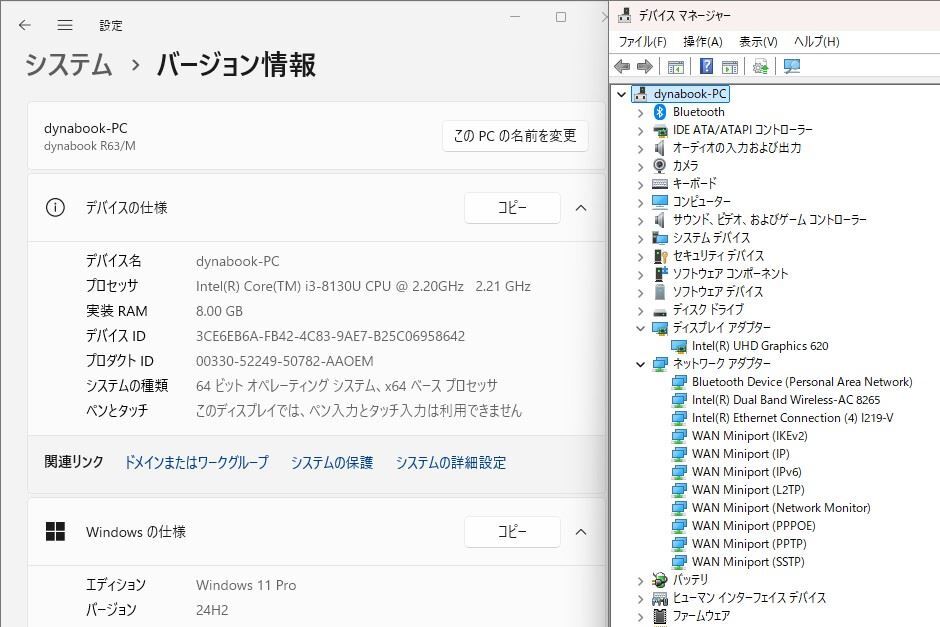Viewport: 940px width, 627px height.
Task: Expand the バッテリ category
Action: point(641,579)
